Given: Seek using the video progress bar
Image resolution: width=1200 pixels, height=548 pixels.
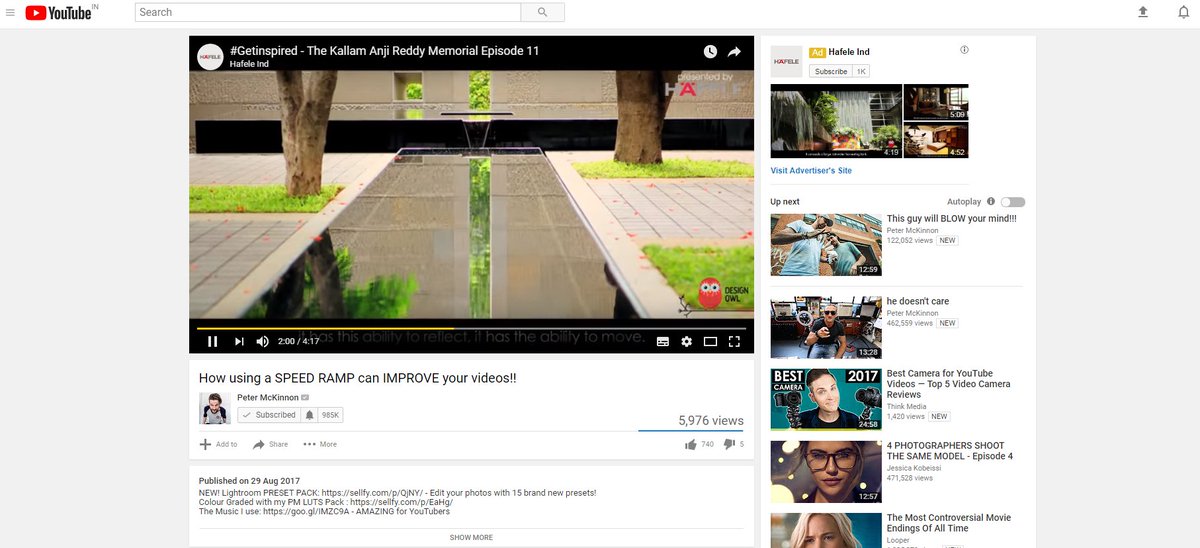Looking at the screenshot, I should pyautogui.click(x=471, y=327).
